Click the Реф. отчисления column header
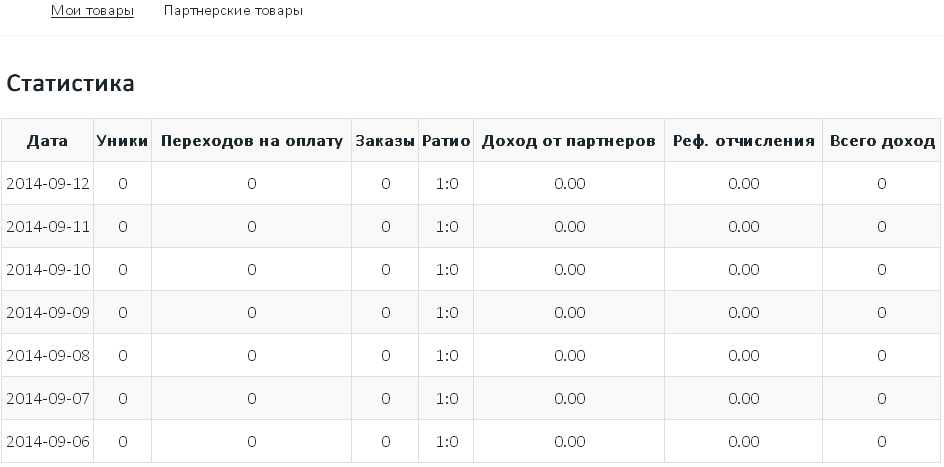944x467 pixels. [744, 141]
